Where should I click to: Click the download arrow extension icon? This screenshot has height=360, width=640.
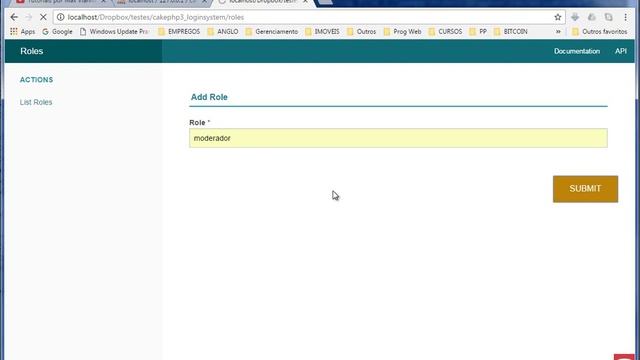[x=575, y=17]
